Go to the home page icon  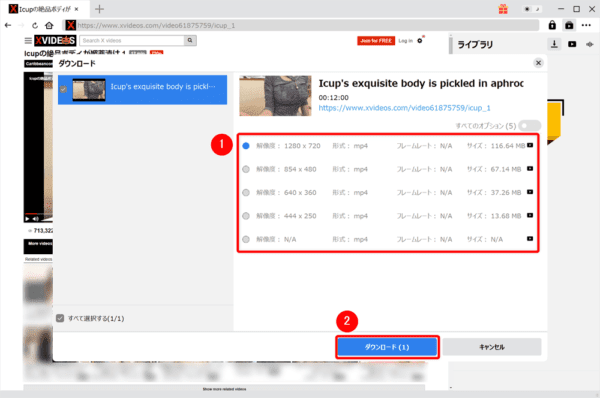point(49,25)
